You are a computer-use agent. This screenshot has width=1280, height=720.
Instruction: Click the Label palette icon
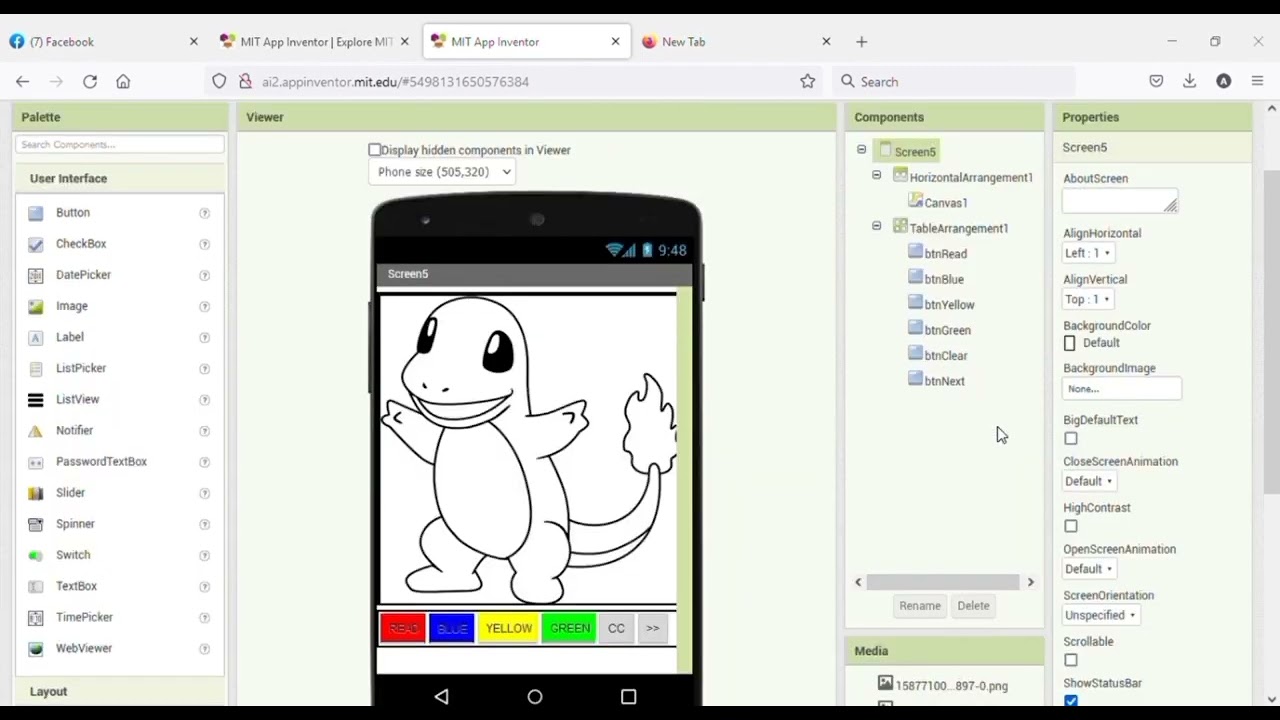point(36,337)
